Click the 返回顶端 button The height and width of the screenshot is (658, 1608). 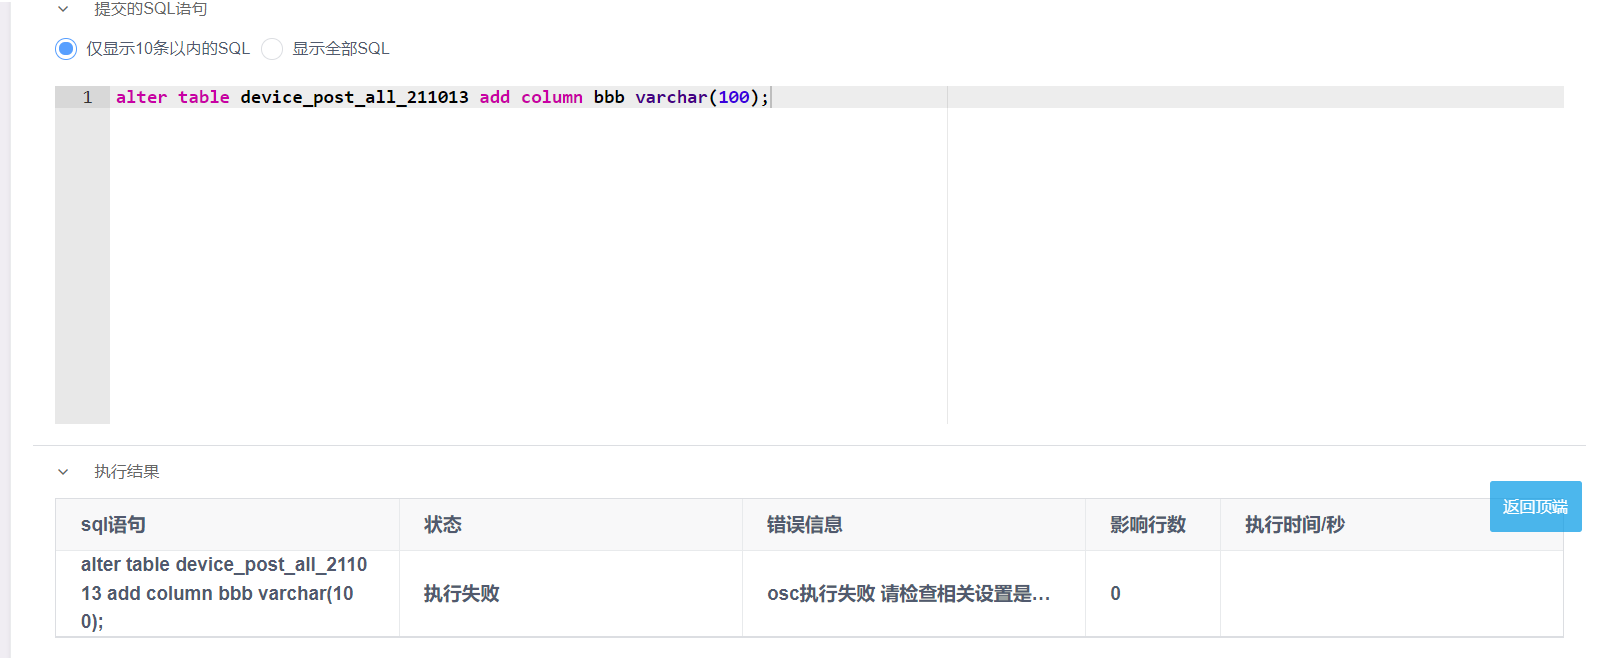(1535, 506)
